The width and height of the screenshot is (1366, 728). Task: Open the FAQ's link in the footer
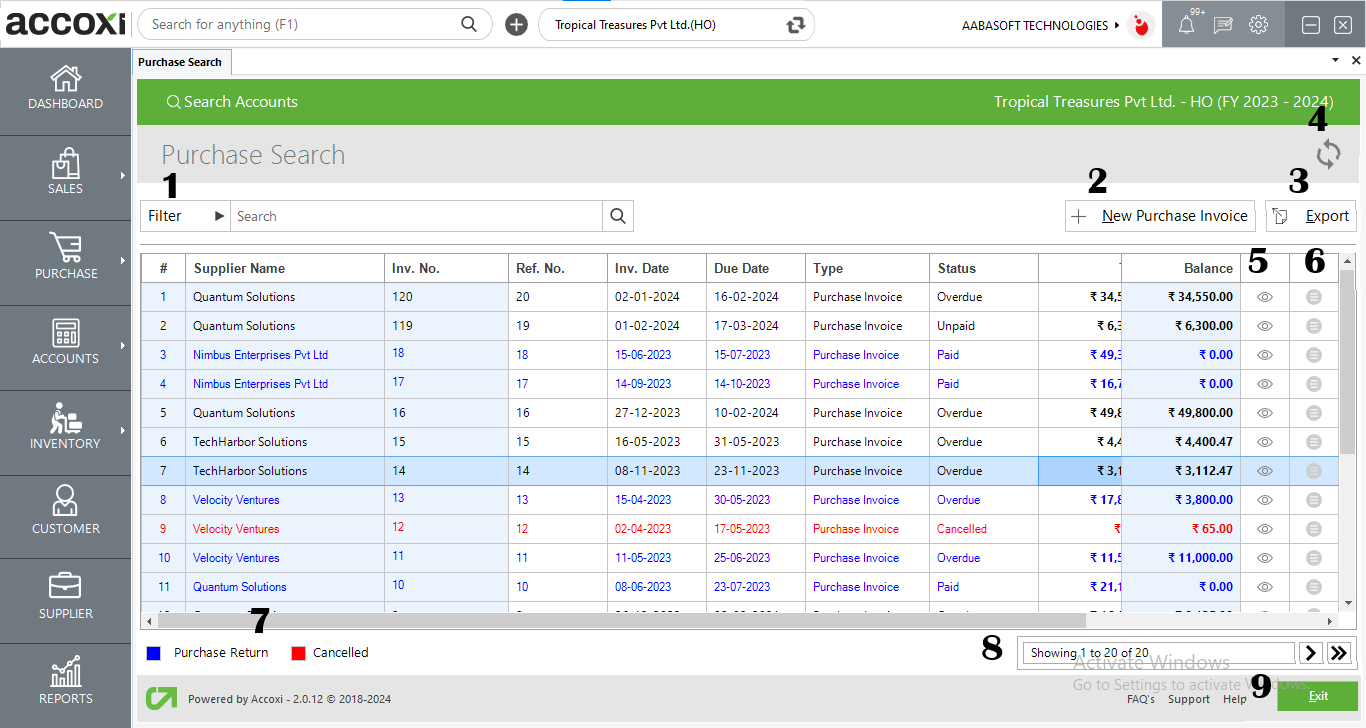click(x=1141, y=699)
